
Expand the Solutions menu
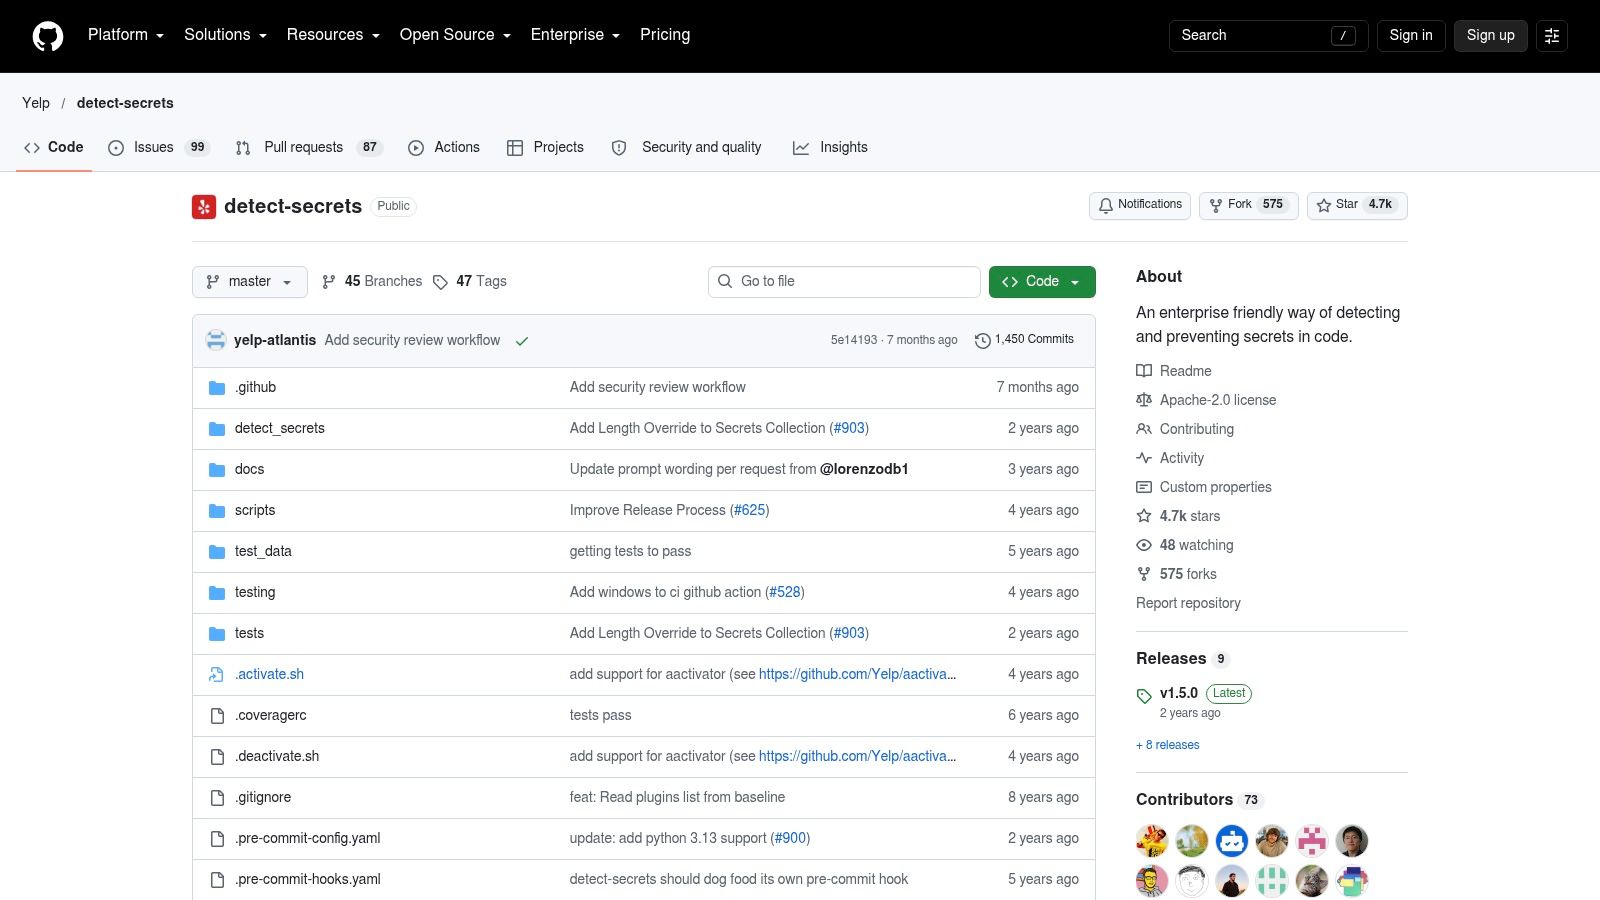coord(225,35)
